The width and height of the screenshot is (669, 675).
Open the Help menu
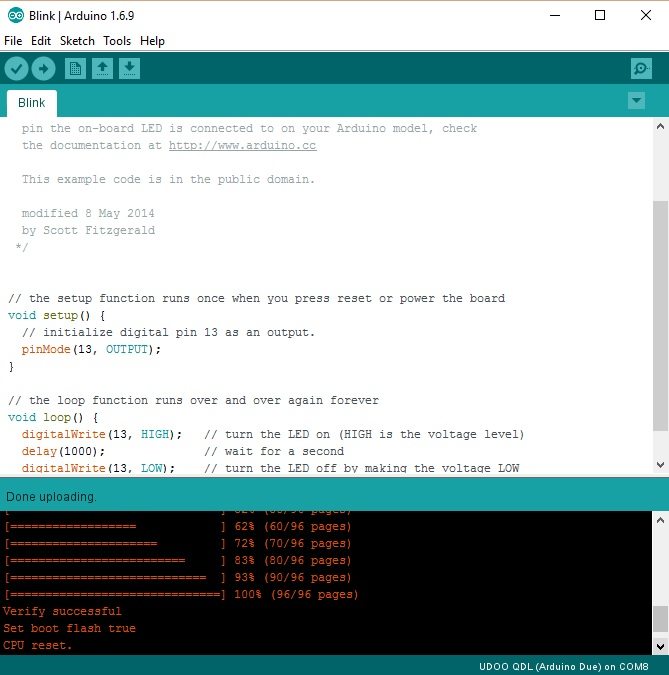click(x=152, y=41)
